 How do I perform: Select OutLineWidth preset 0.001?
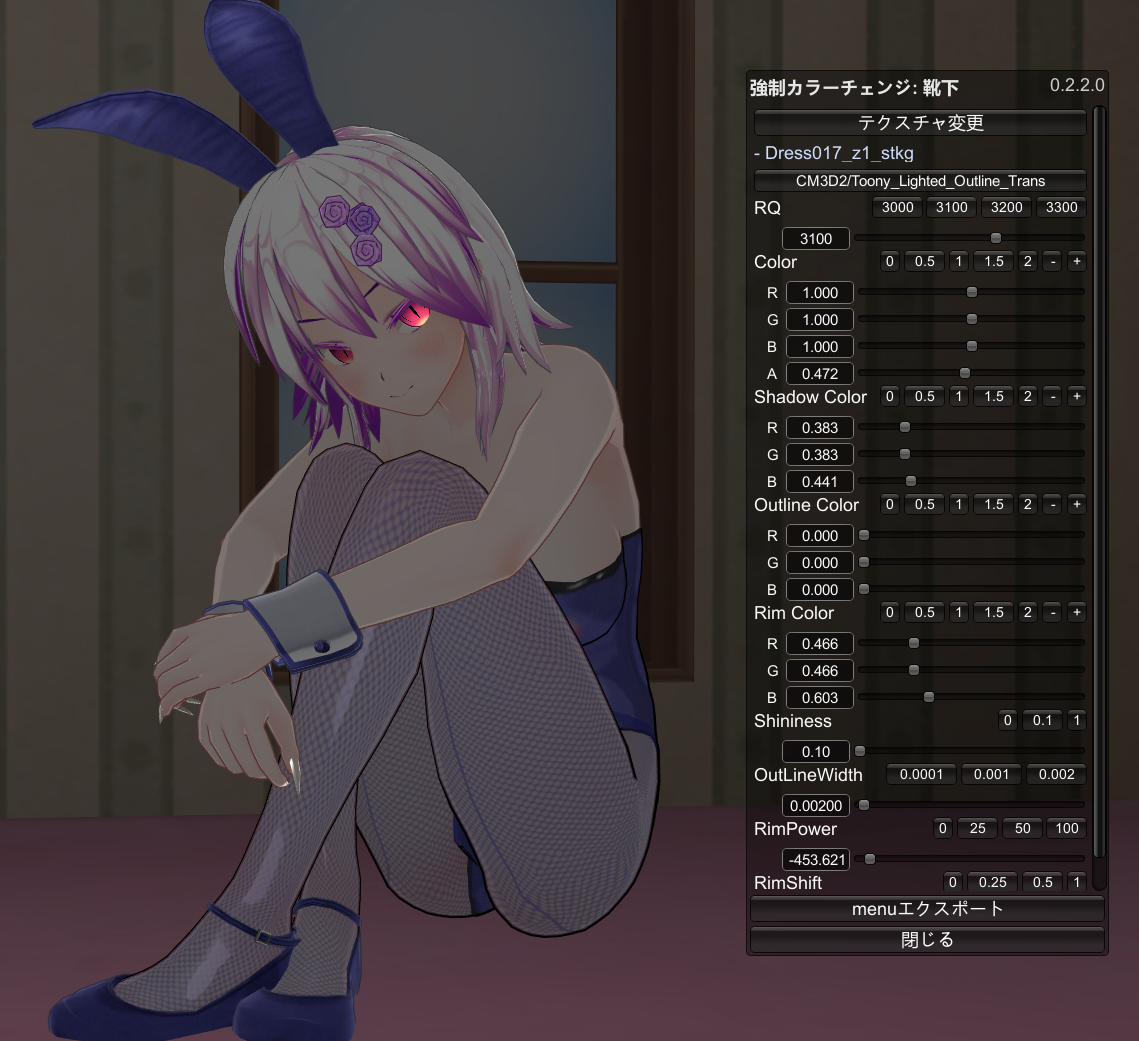988,773
